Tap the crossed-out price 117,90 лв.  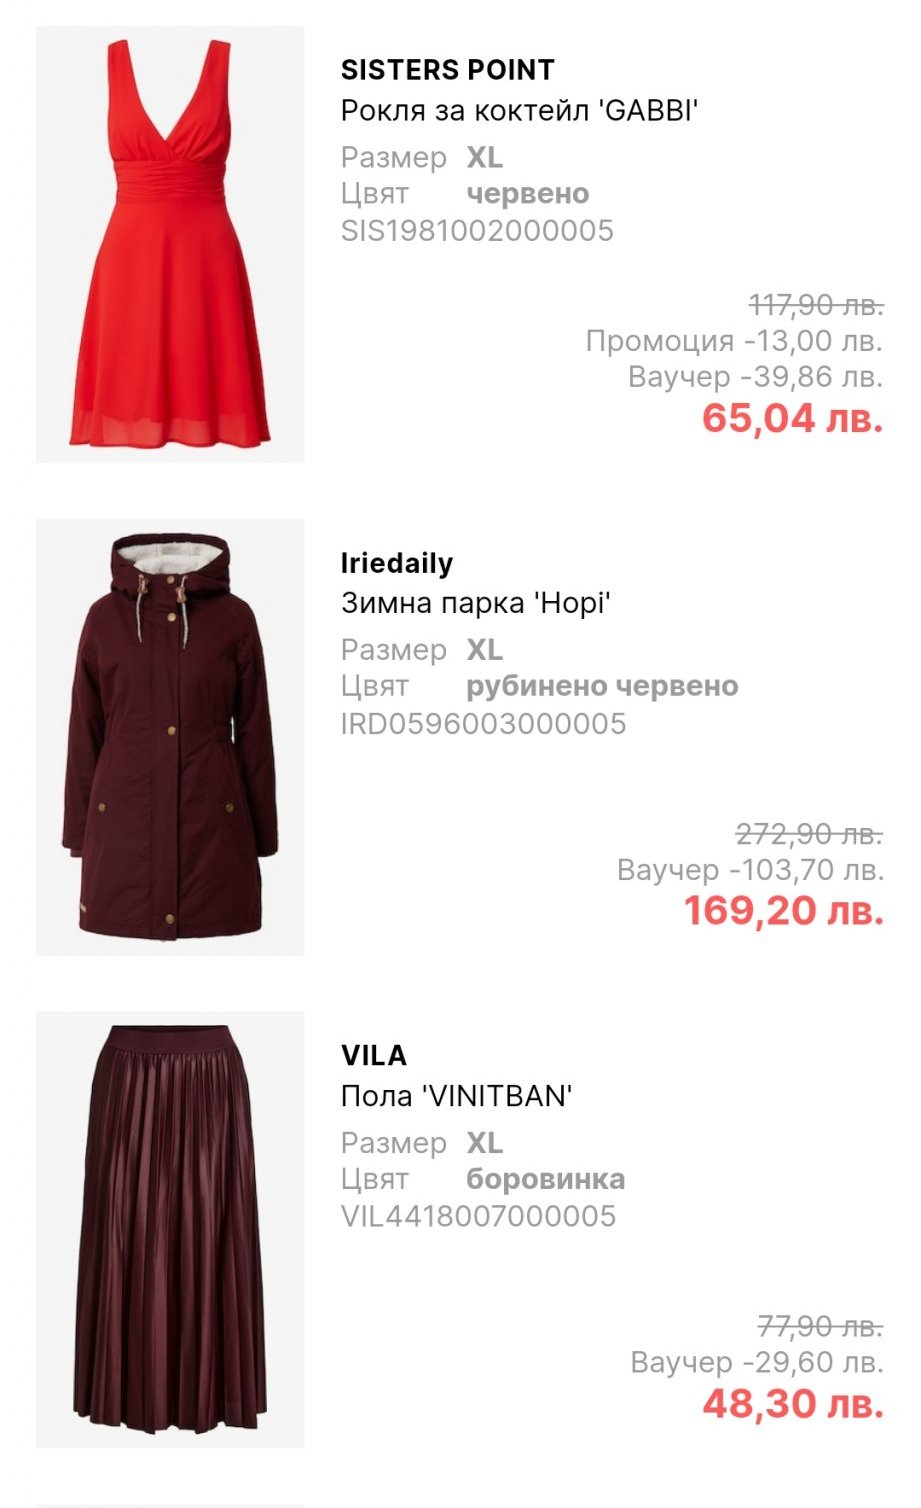816,304
